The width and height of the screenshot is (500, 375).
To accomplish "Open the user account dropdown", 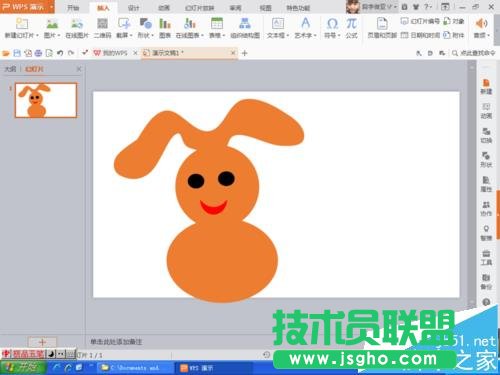I will (x=379, y=7).
